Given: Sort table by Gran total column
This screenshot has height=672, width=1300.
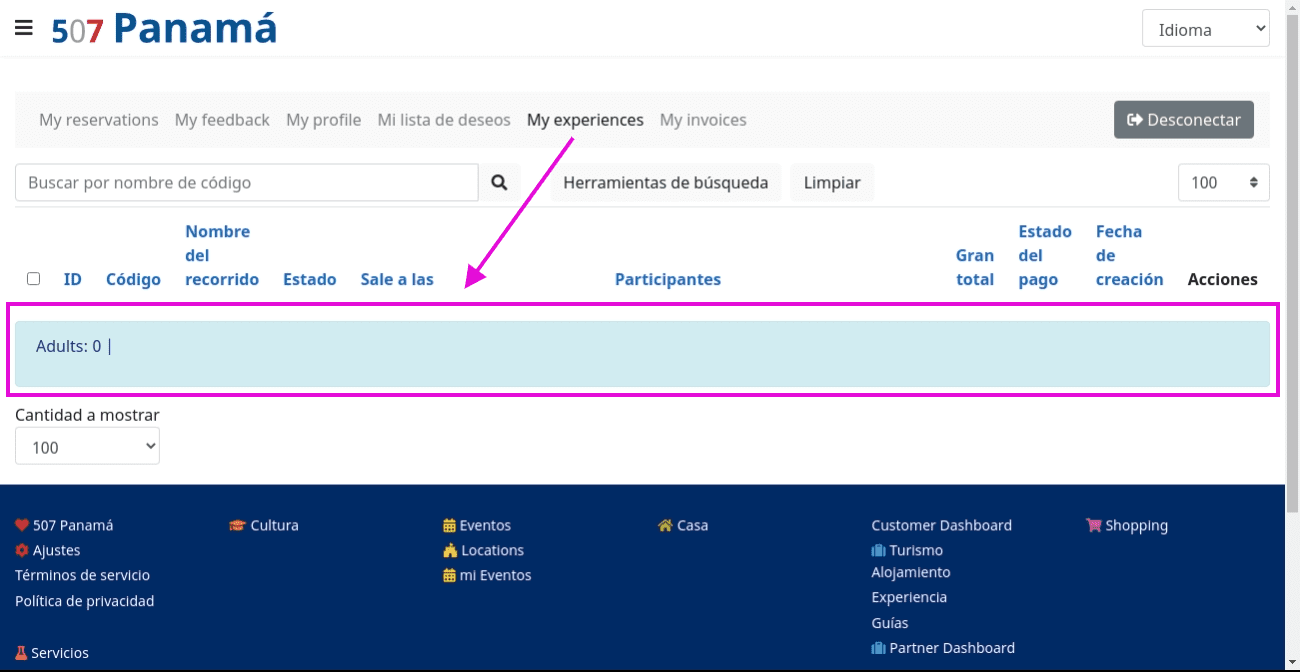Looking at the screenshot, I should pos(975,267).
